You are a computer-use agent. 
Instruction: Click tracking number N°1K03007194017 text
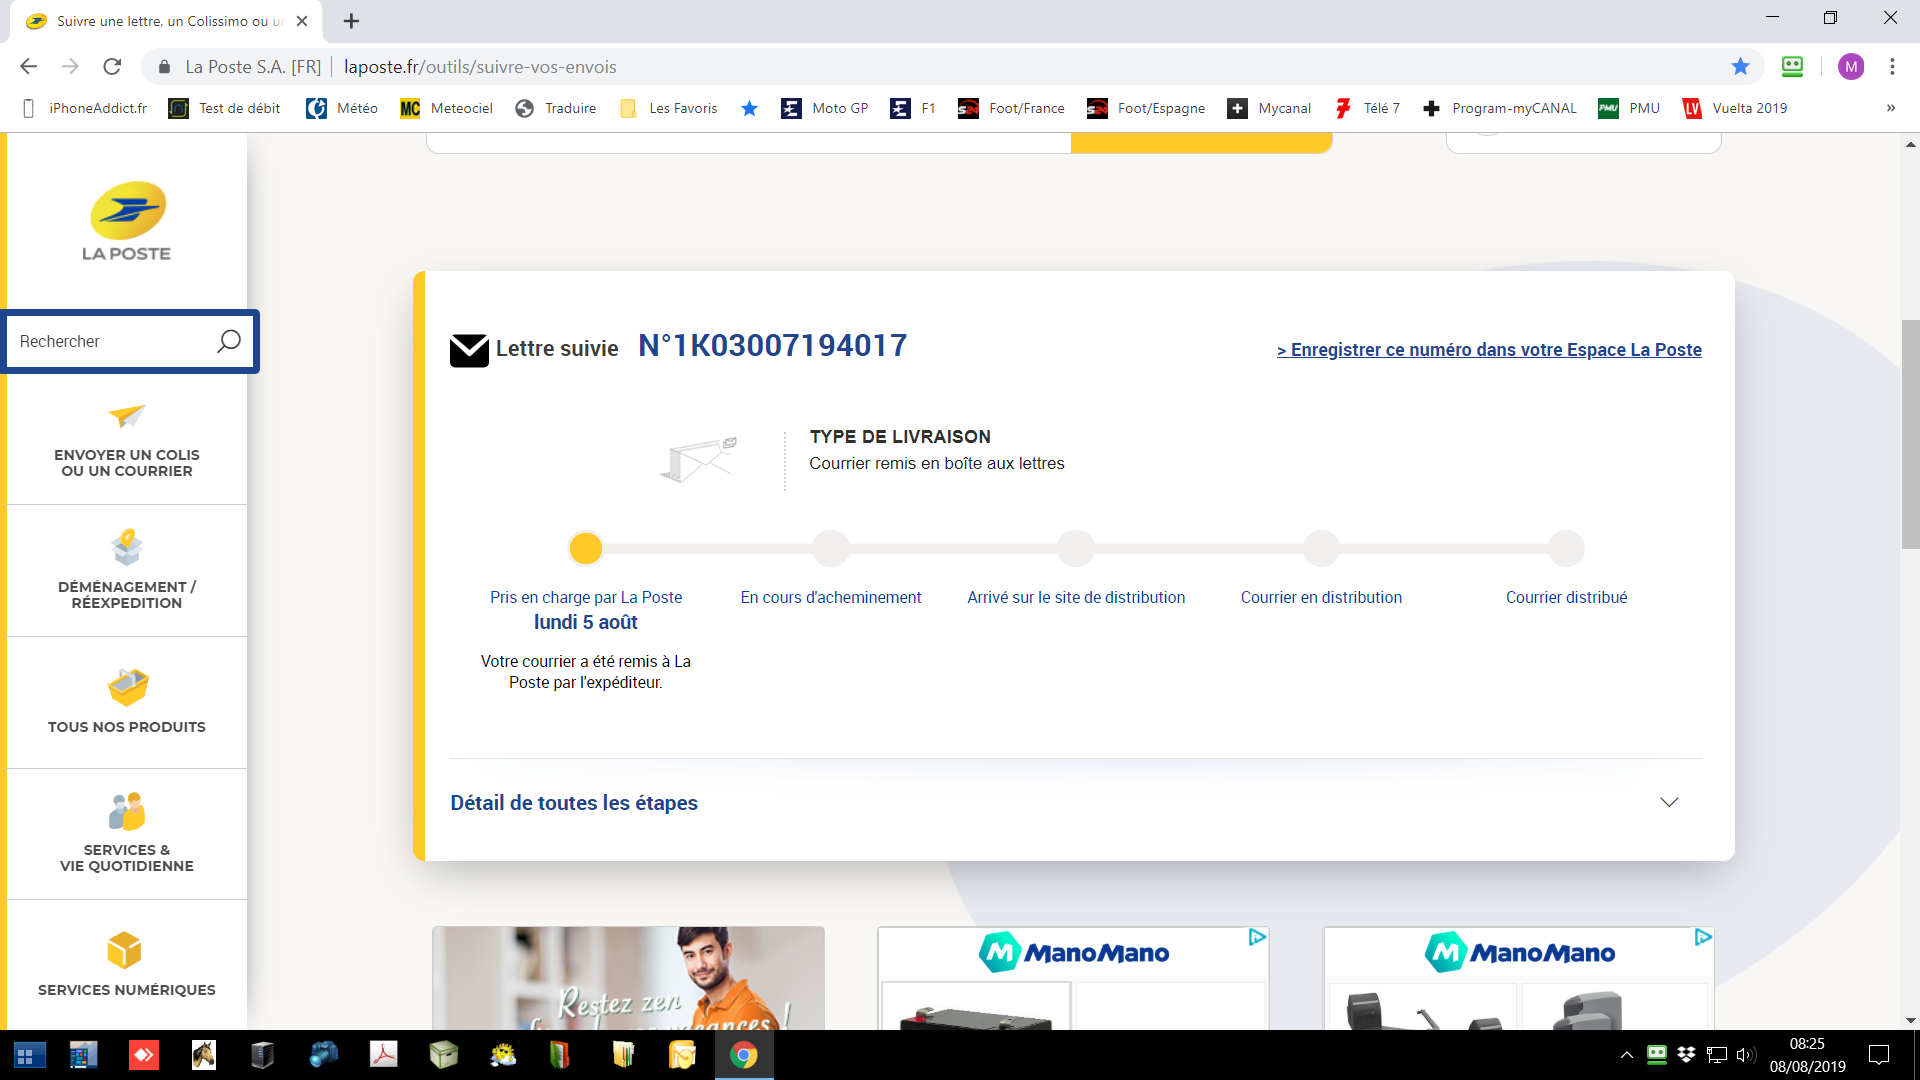coord(772,346)
